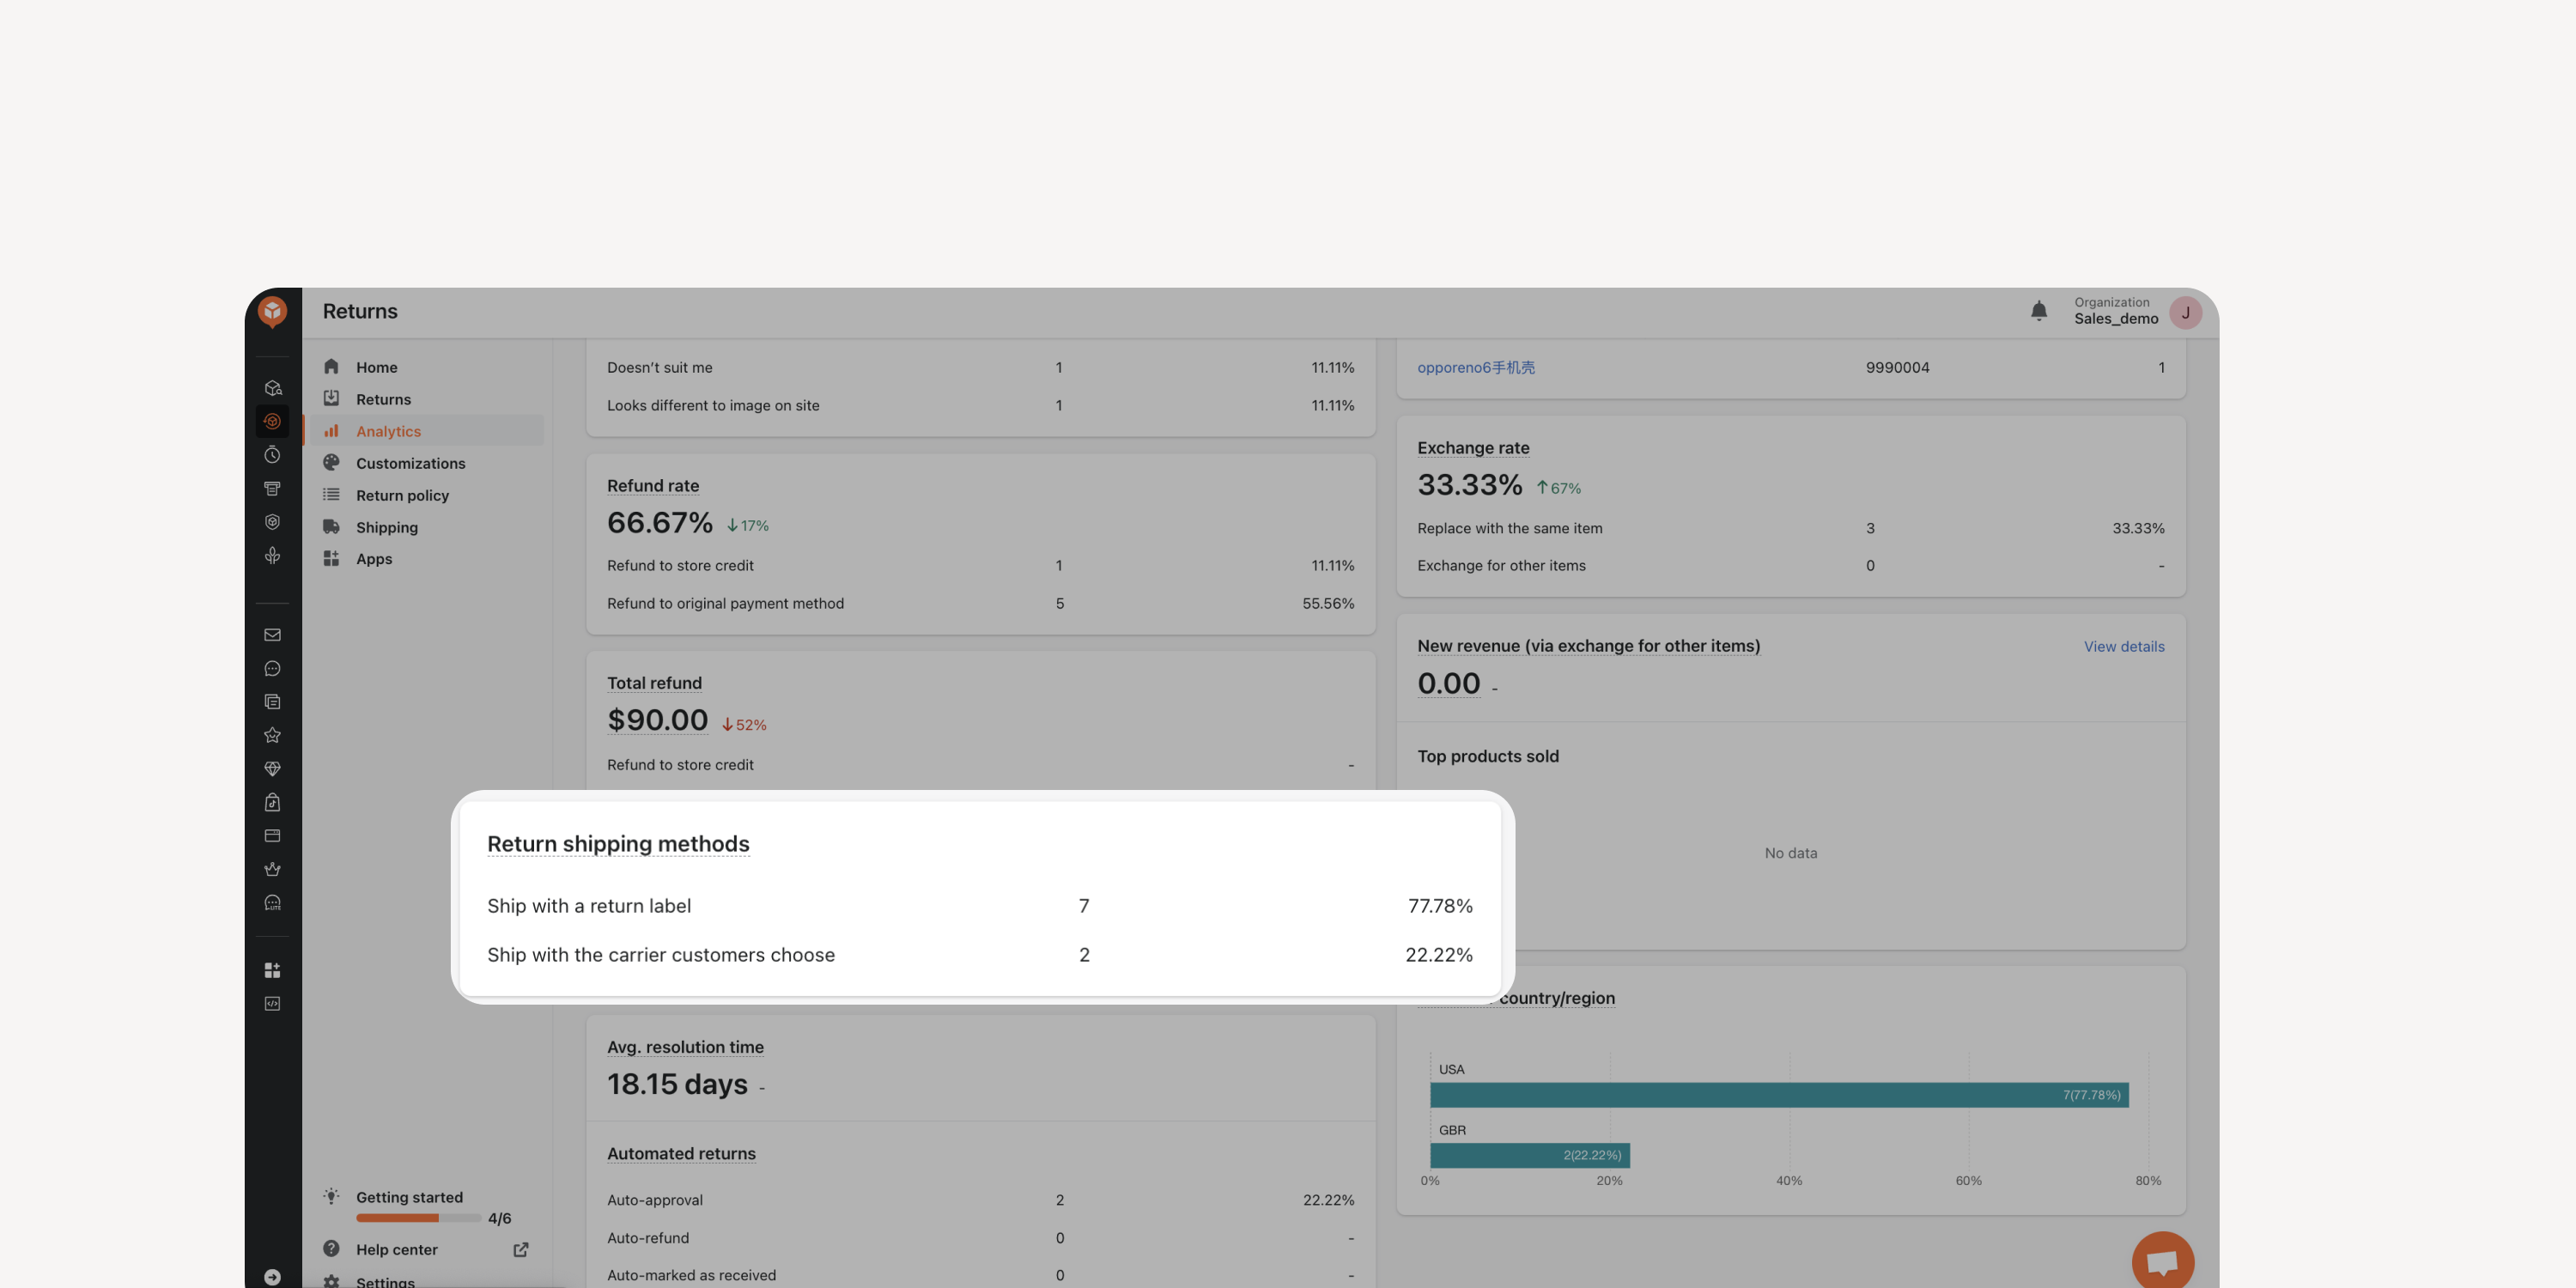The height and width of the screenshot is (1288, 2576).
Task: Click 'Refund to original payment method' row
Action: (980, 603)
